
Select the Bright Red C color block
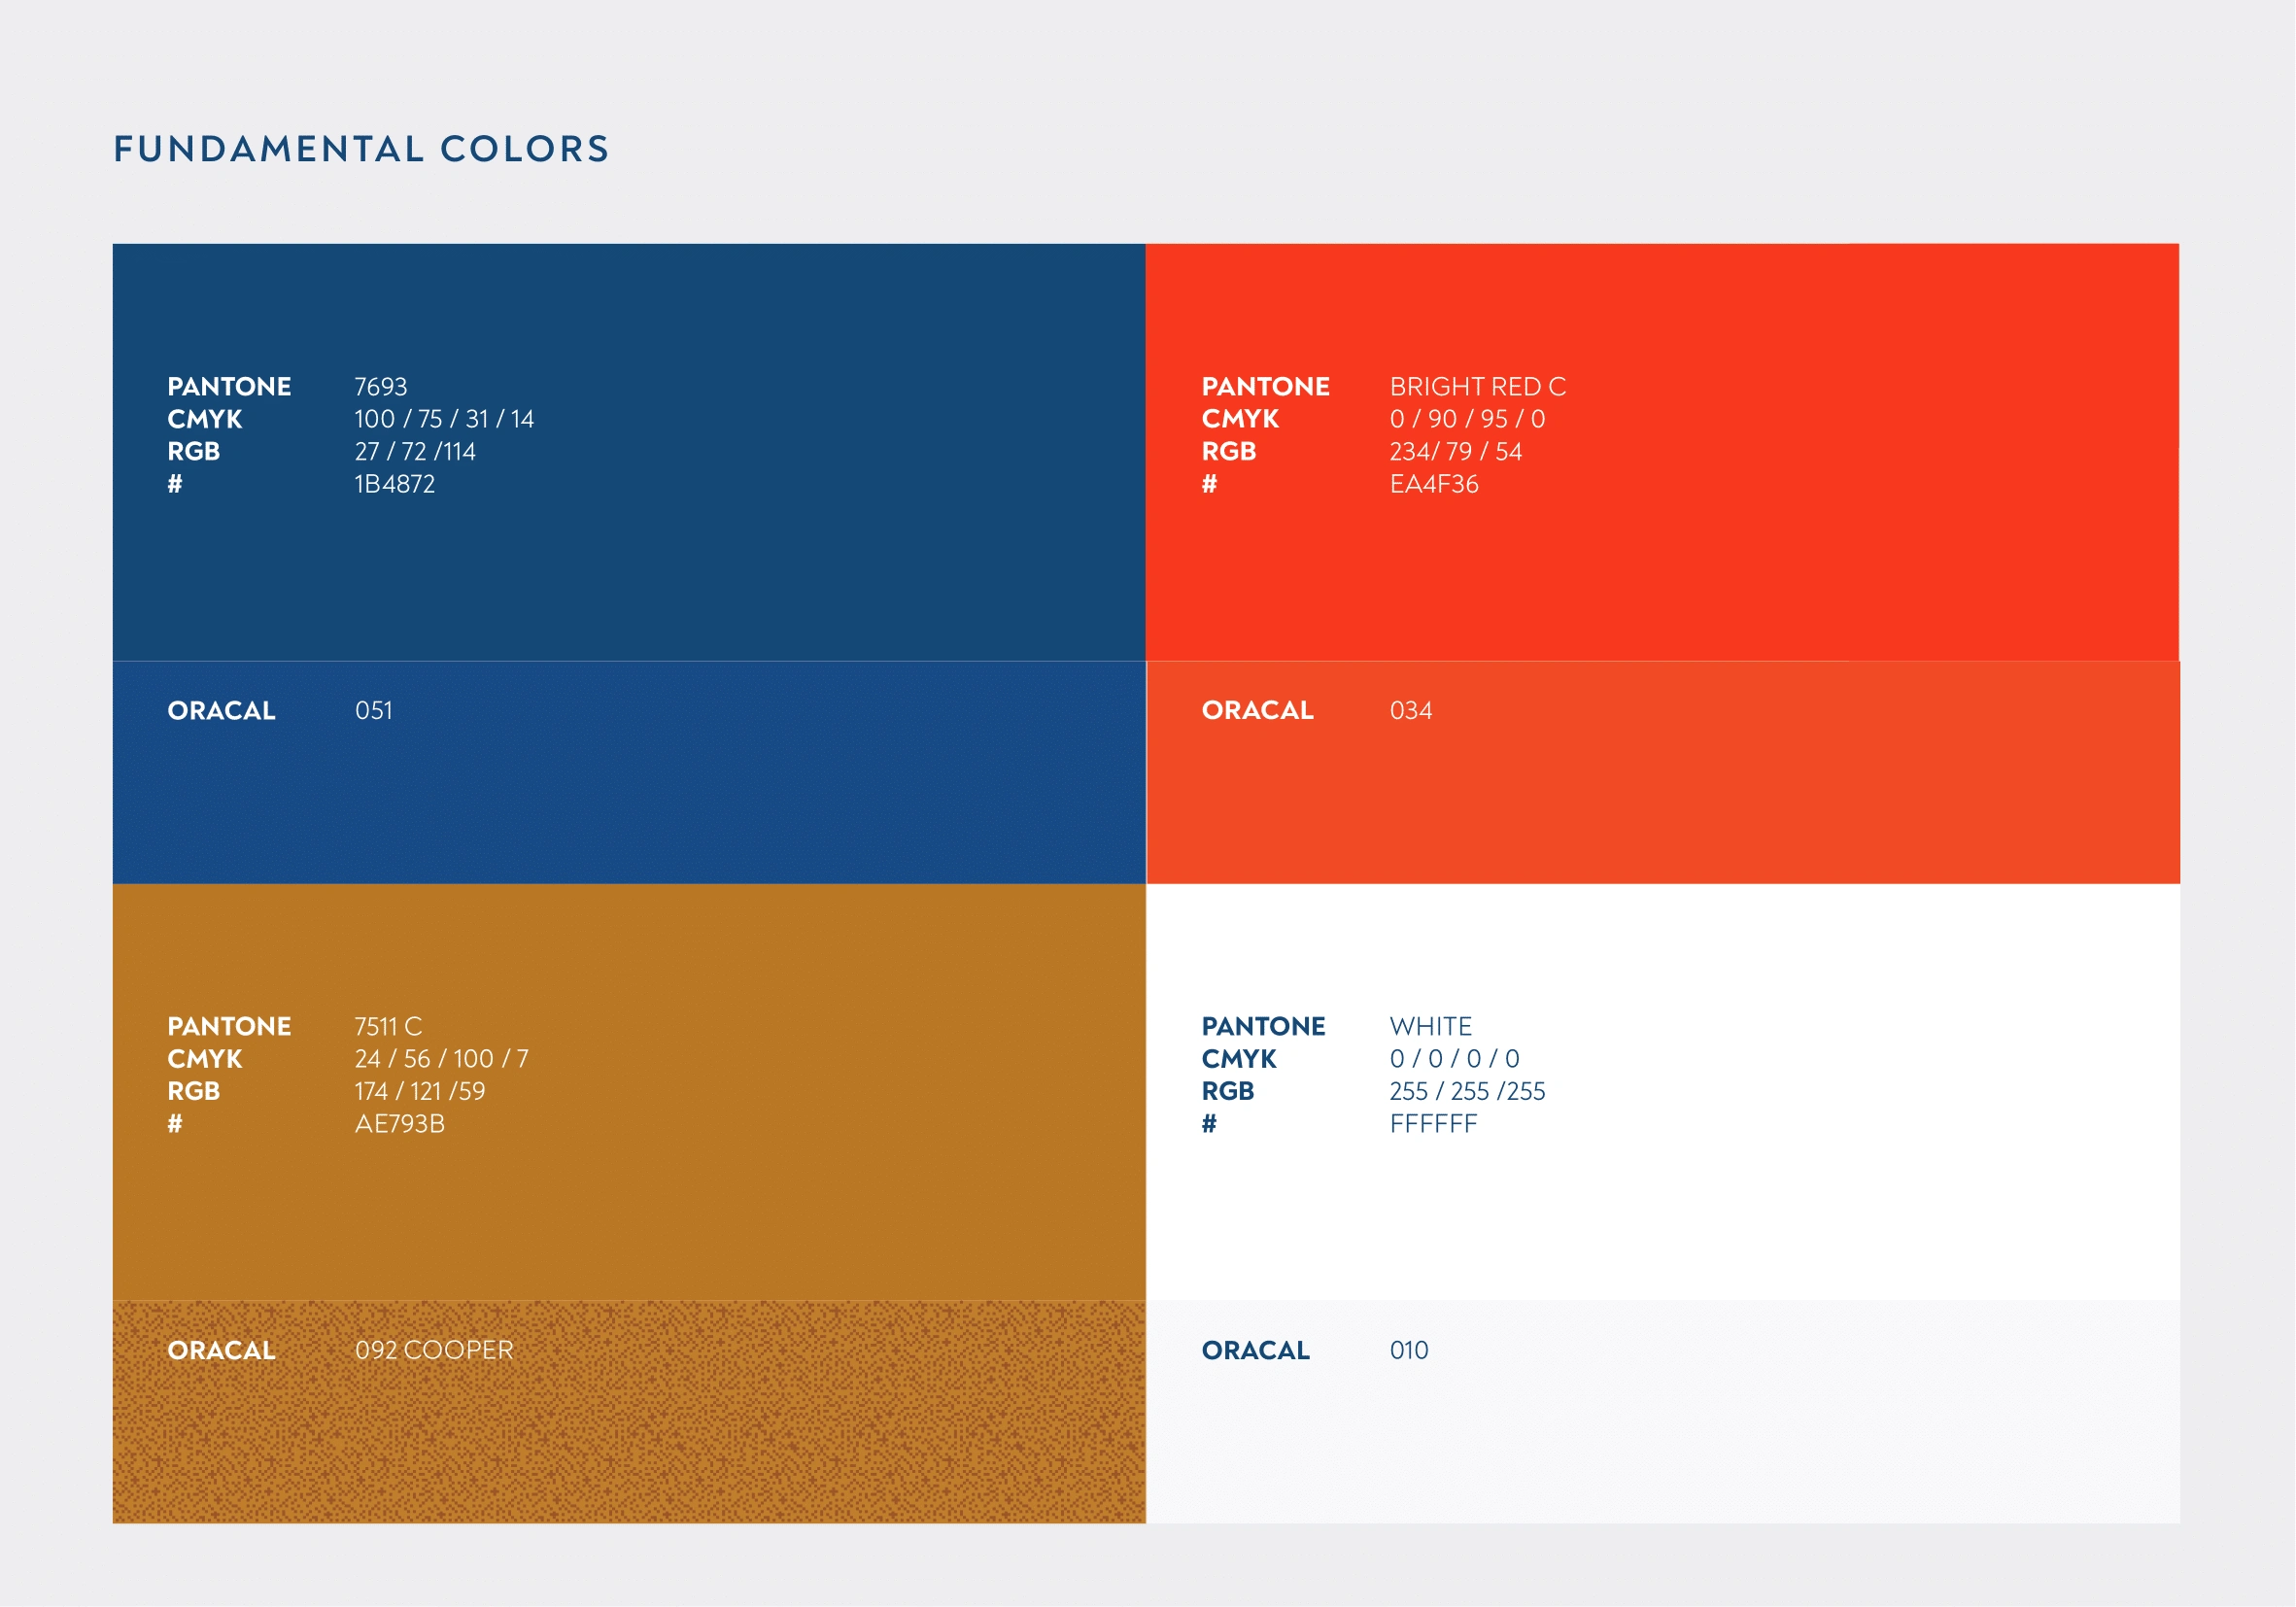pos(1662,452)
